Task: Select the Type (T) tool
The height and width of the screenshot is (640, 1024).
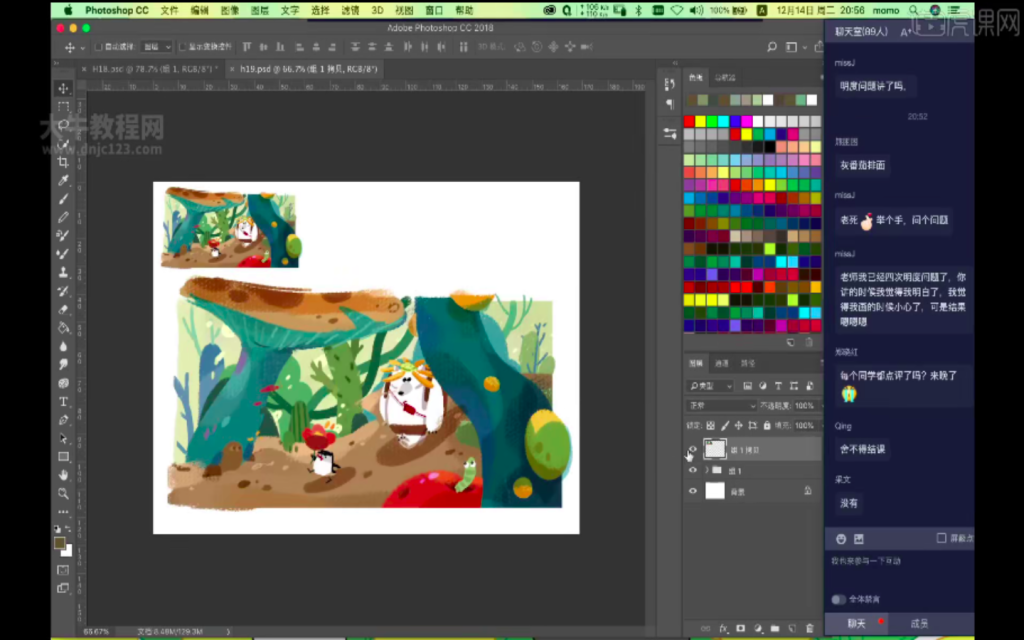Action: [63, 402]
